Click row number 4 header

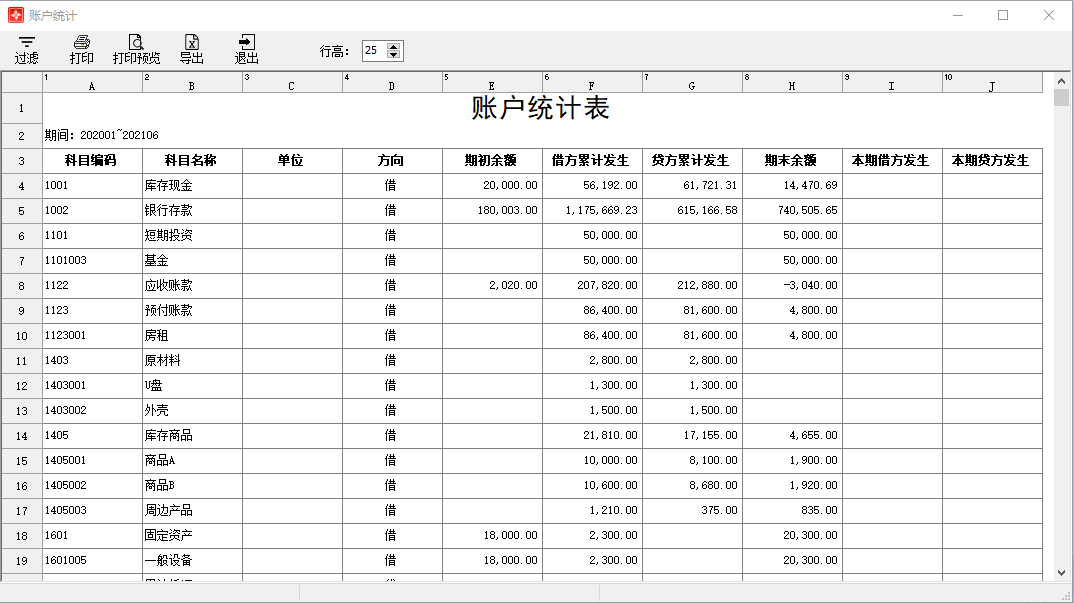click(x=20, y=185)
